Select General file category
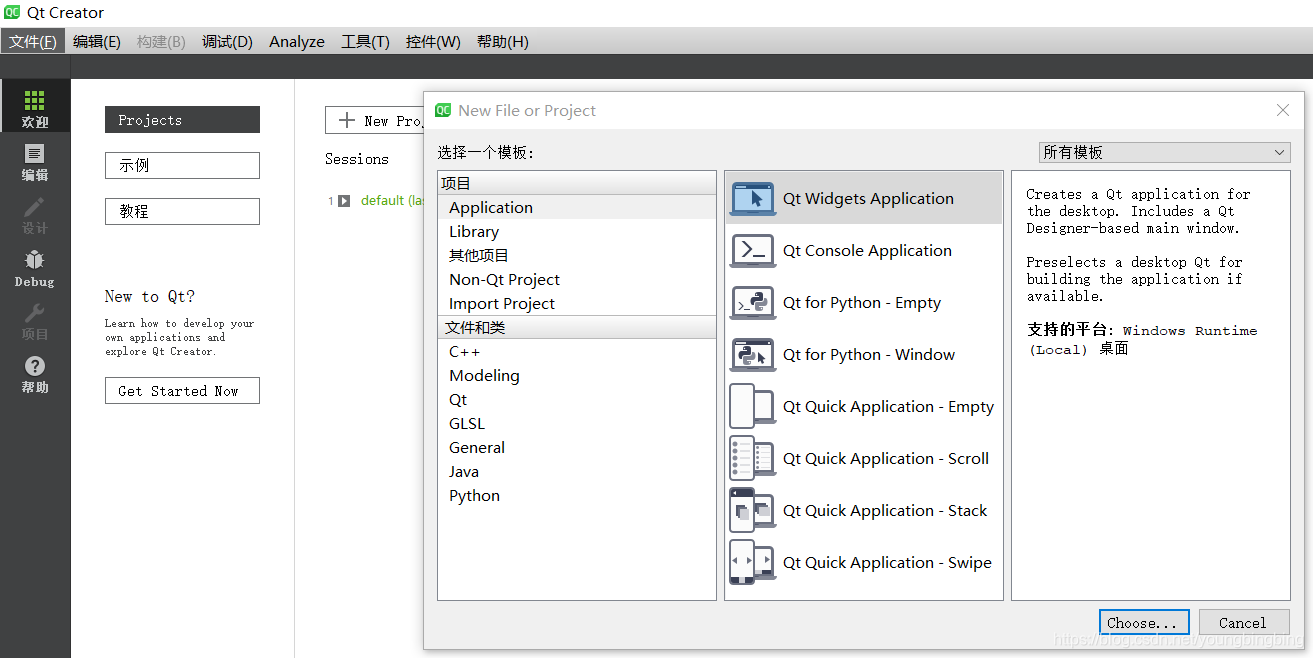 [x=577, y=447]
